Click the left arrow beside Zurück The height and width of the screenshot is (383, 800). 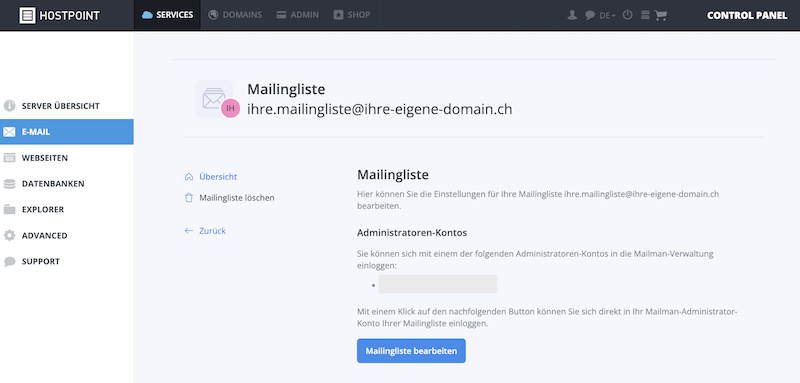189,231
